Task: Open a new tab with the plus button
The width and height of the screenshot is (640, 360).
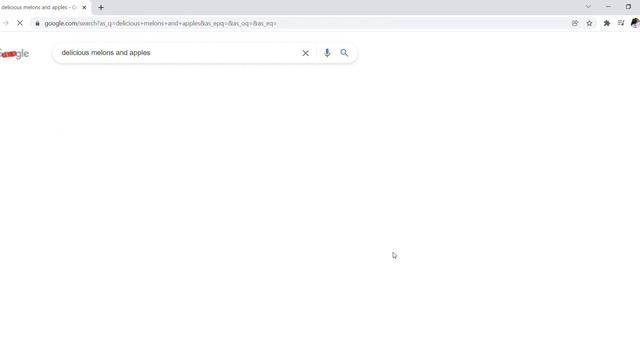Action: pyautogui.click(x=101, y=7)
